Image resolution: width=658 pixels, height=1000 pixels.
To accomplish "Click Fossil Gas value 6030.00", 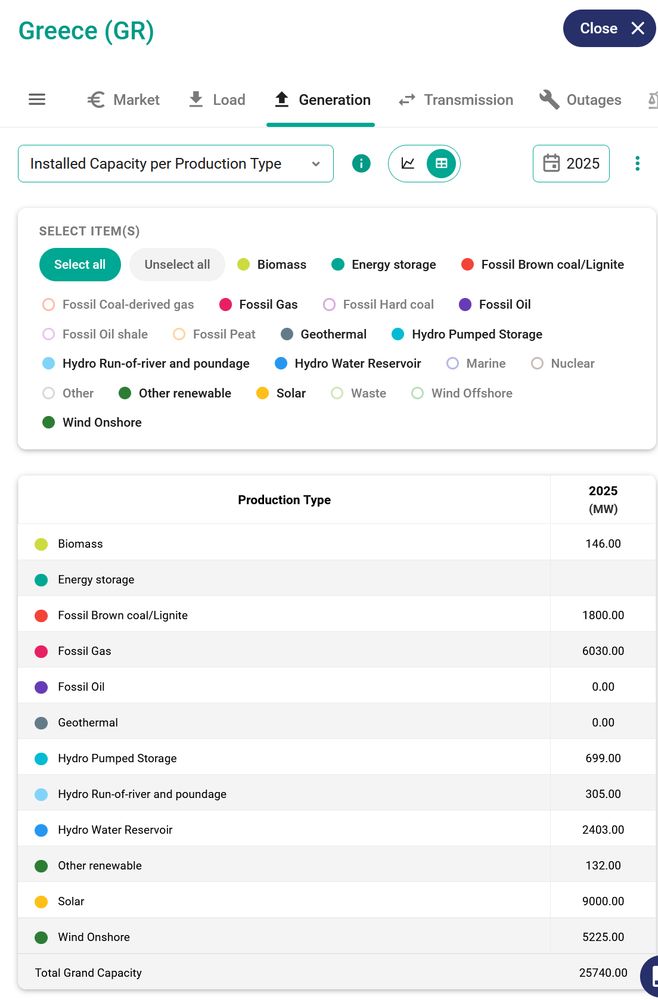I will [x=603, y=651].
